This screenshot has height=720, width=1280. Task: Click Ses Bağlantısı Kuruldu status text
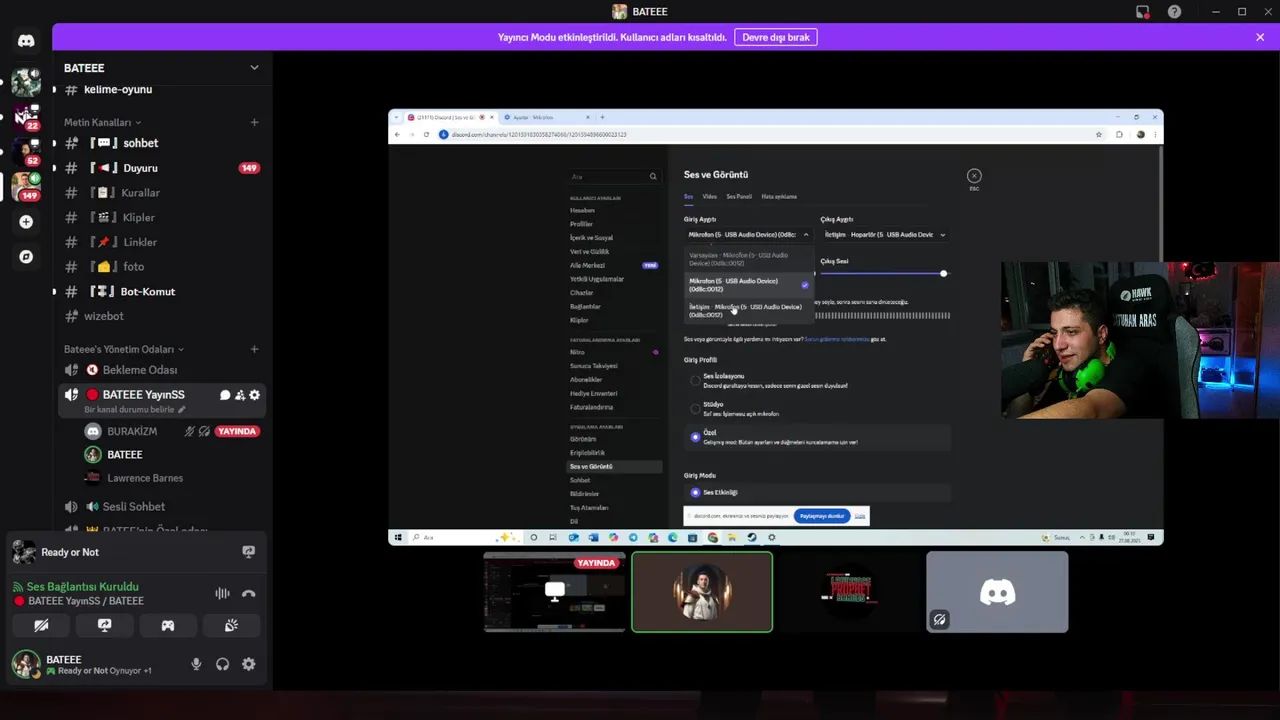[x=83, y=587]
